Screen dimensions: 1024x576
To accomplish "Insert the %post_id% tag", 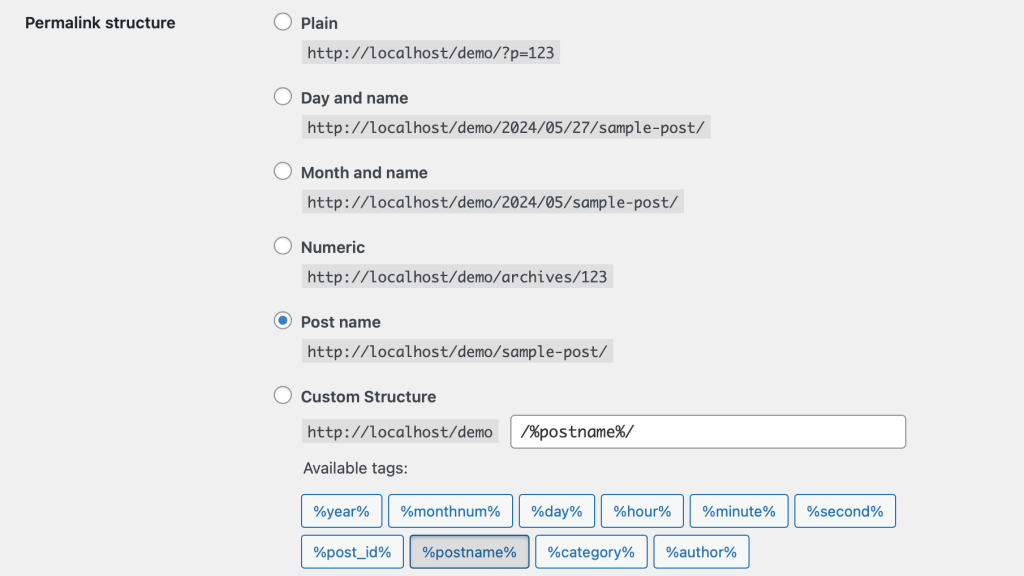I will pos(352,551).
